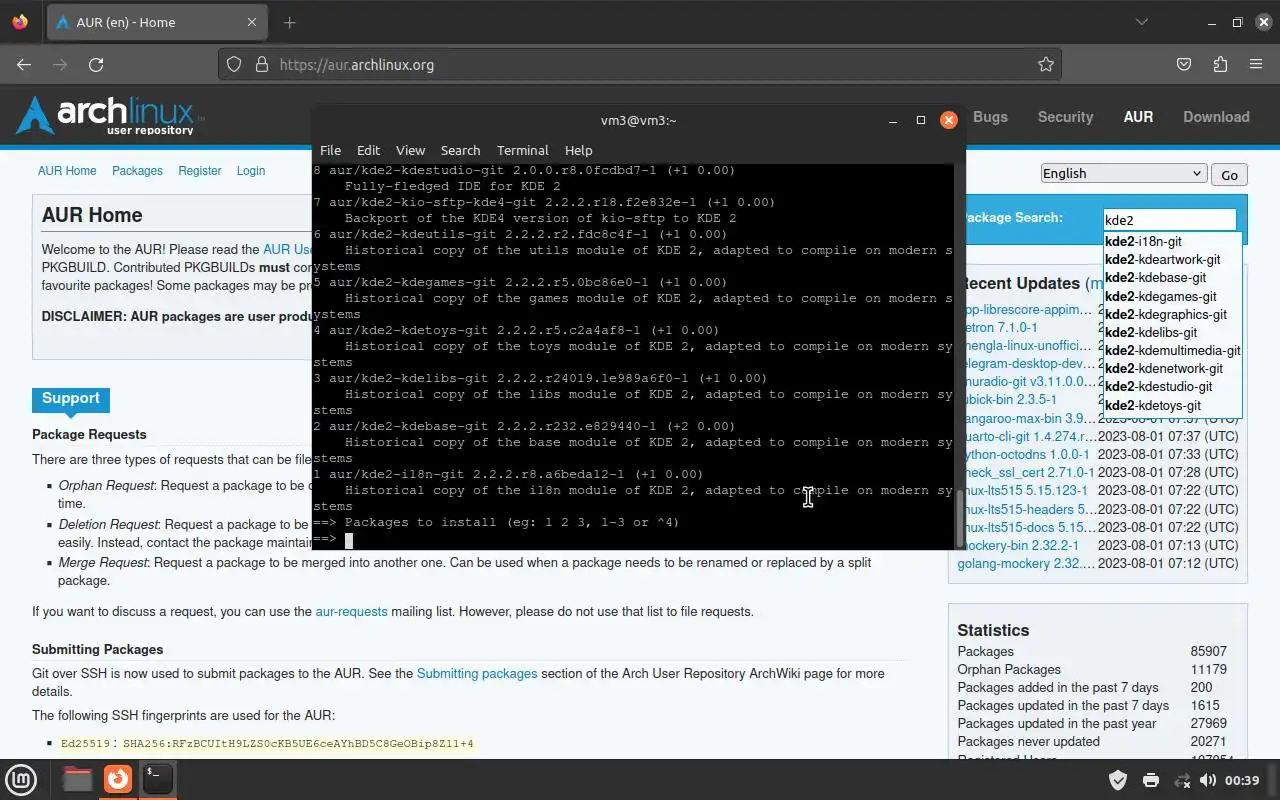Close the vm3@vm3 terminal window
The image size is (1280, 800).
click(x=949, y=120)
